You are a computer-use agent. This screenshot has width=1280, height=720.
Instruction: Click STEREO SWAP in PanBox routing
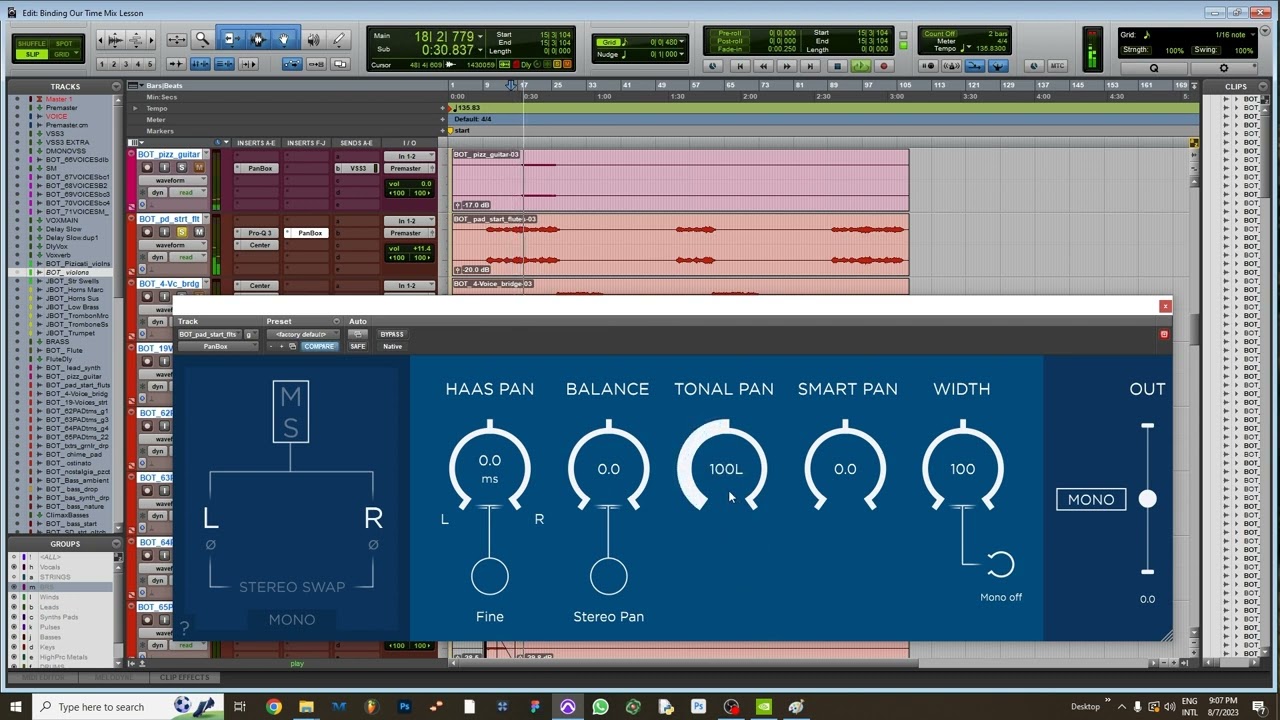point(292,587)
